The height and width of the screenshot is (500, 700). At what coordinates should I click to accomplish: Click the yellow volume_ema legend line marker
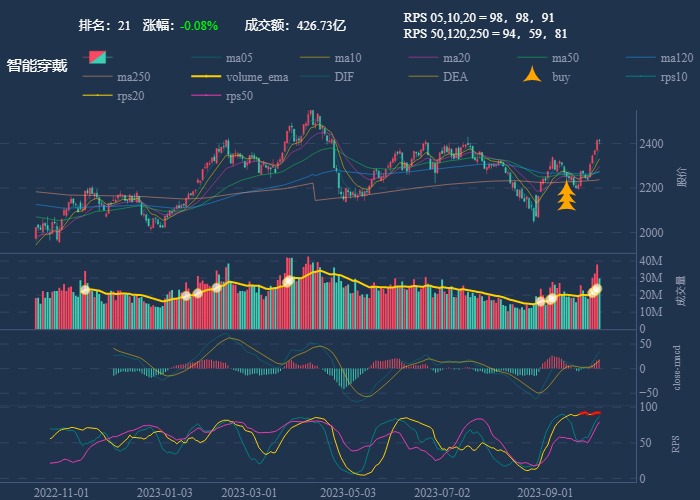coord(207,77)
